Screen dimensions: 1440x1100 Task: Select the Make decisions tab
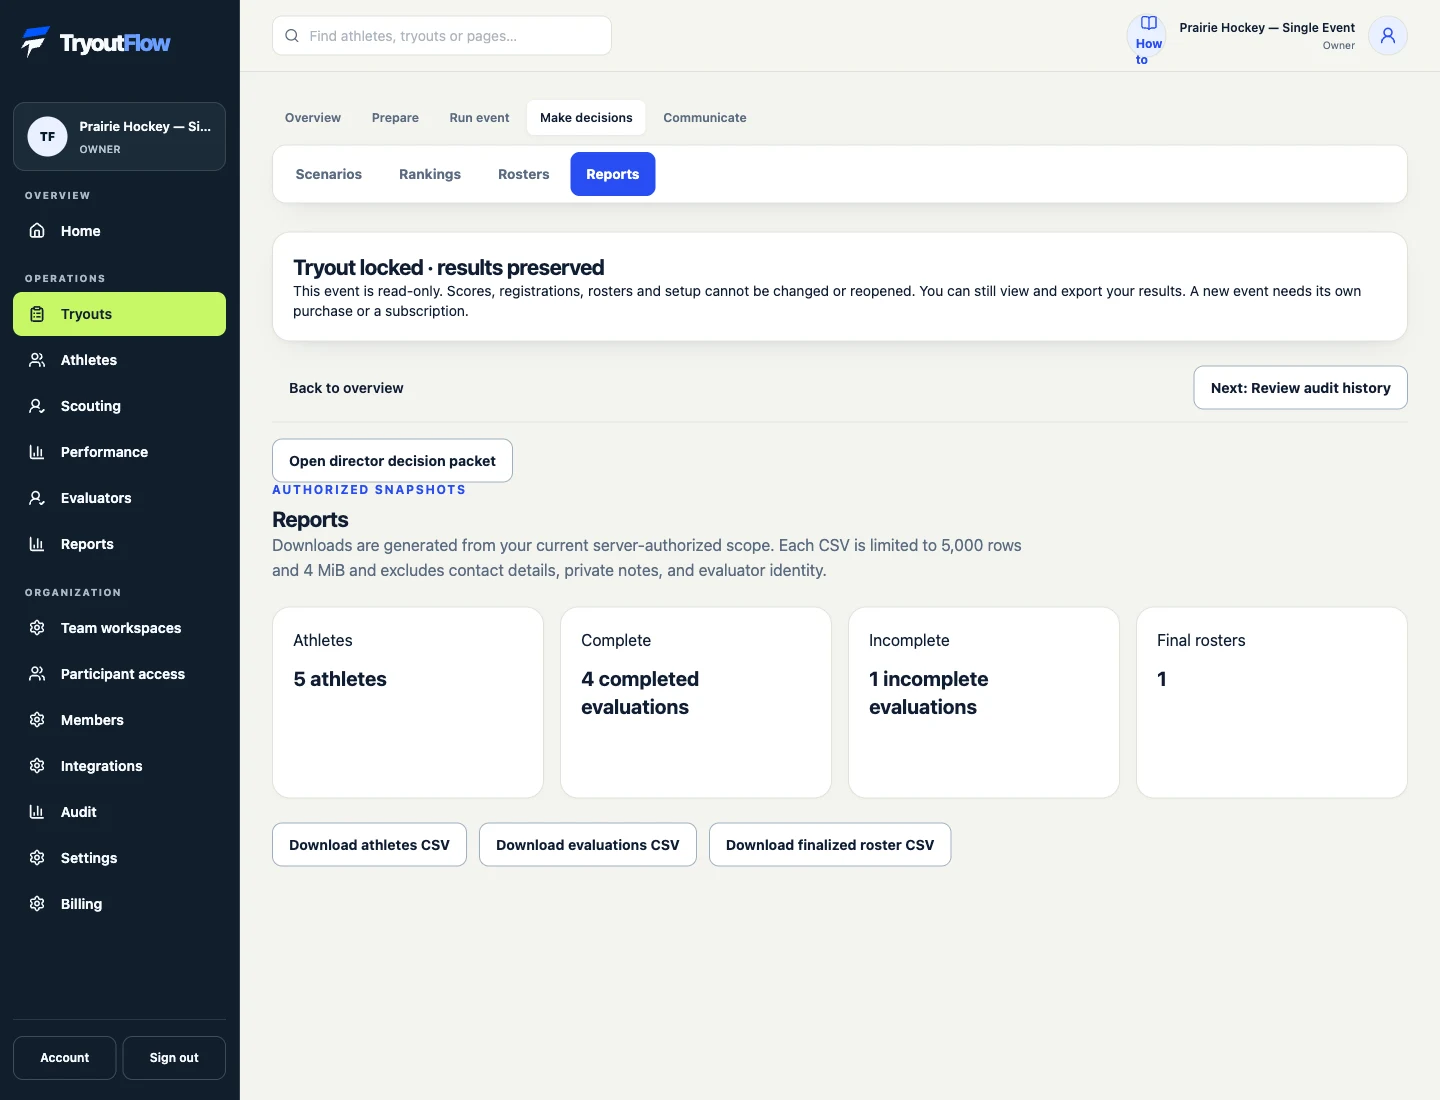(x=586, y=118)
